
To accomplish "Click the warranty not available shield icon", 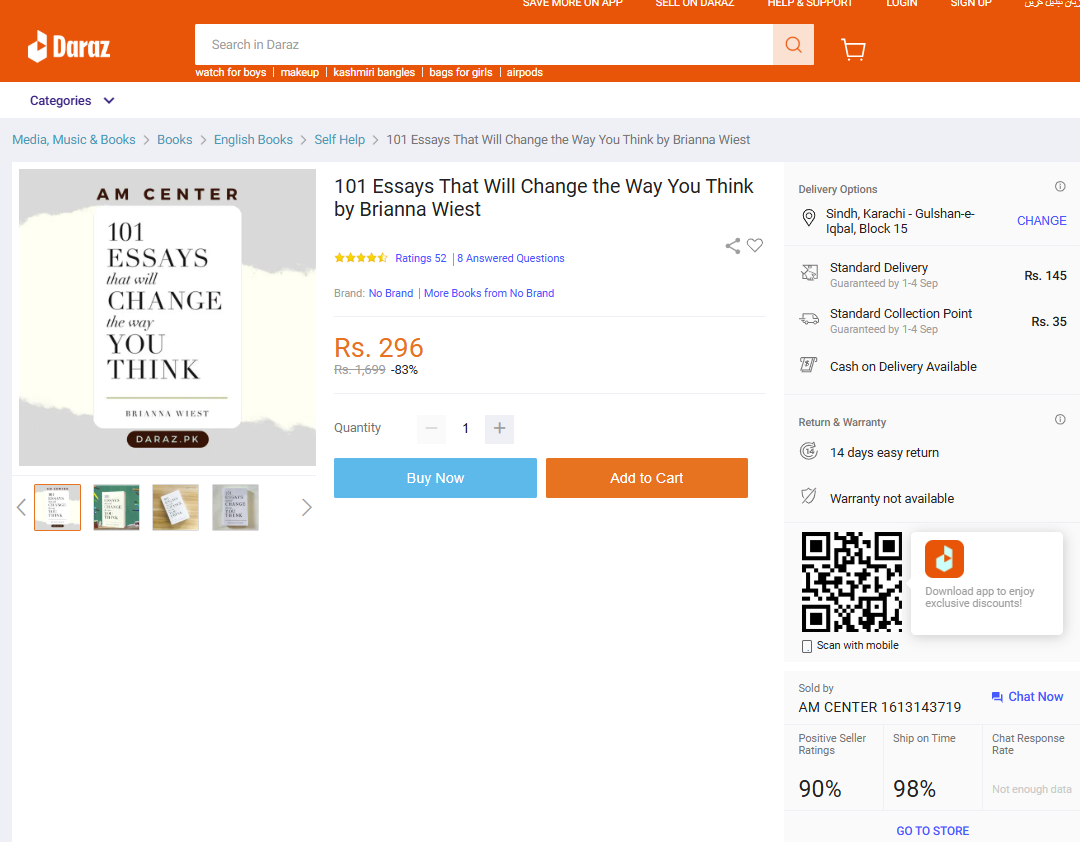I will coord(809,496).
